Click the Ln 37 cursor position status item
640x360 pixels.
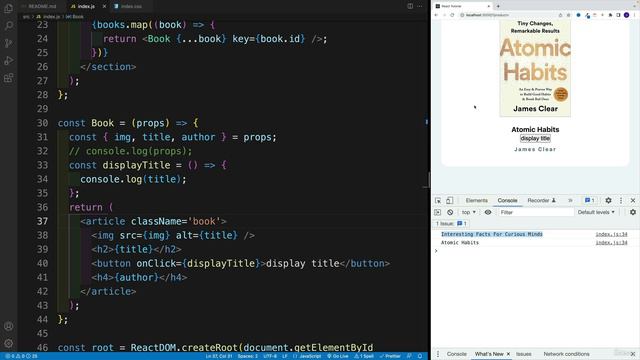218,356
